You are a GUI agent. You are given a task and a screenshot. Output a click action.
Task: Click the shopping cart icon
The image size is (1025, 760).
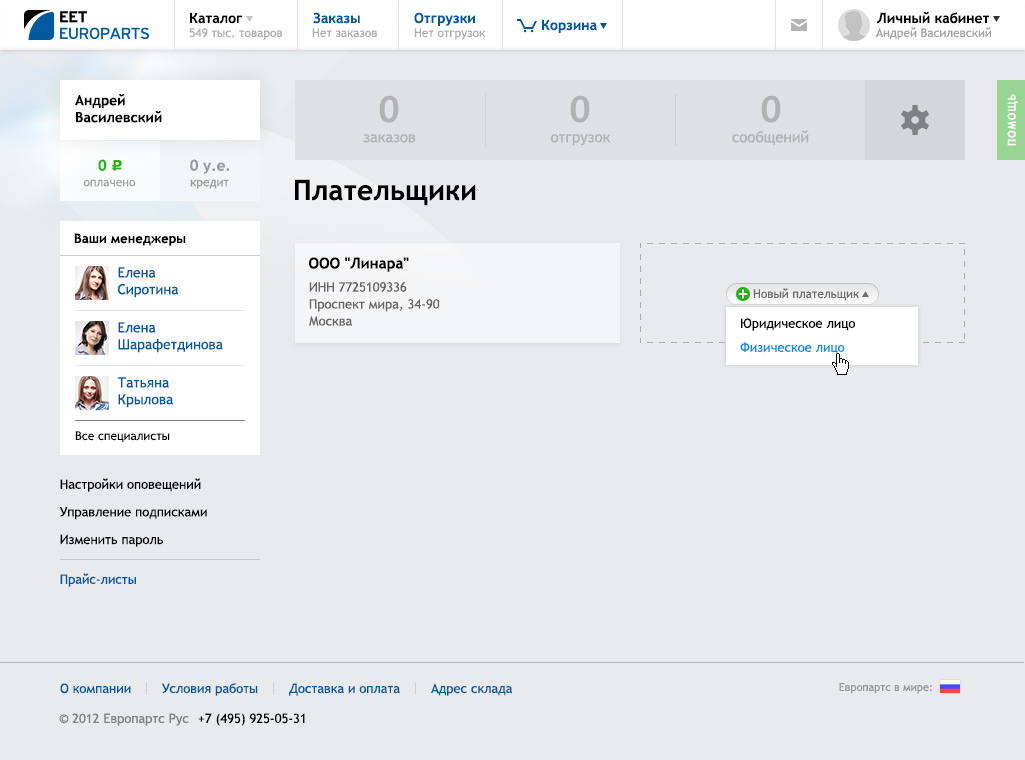pyautogui.click(x=526, y=26)
